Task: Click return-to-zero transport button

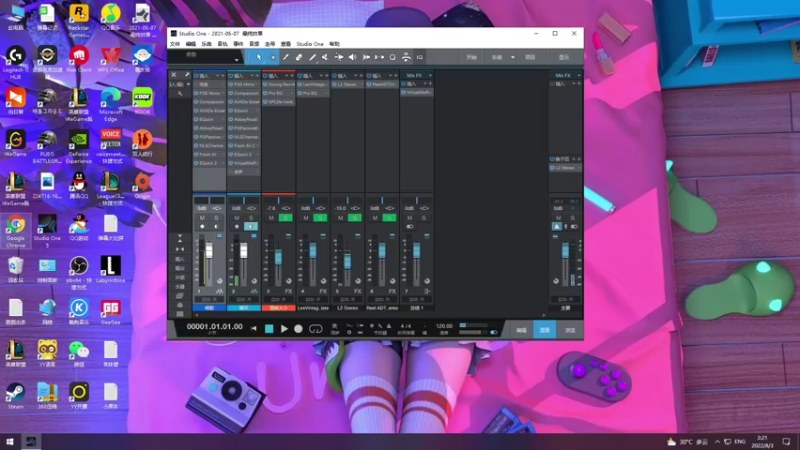Action: click(x=254, y=329)
